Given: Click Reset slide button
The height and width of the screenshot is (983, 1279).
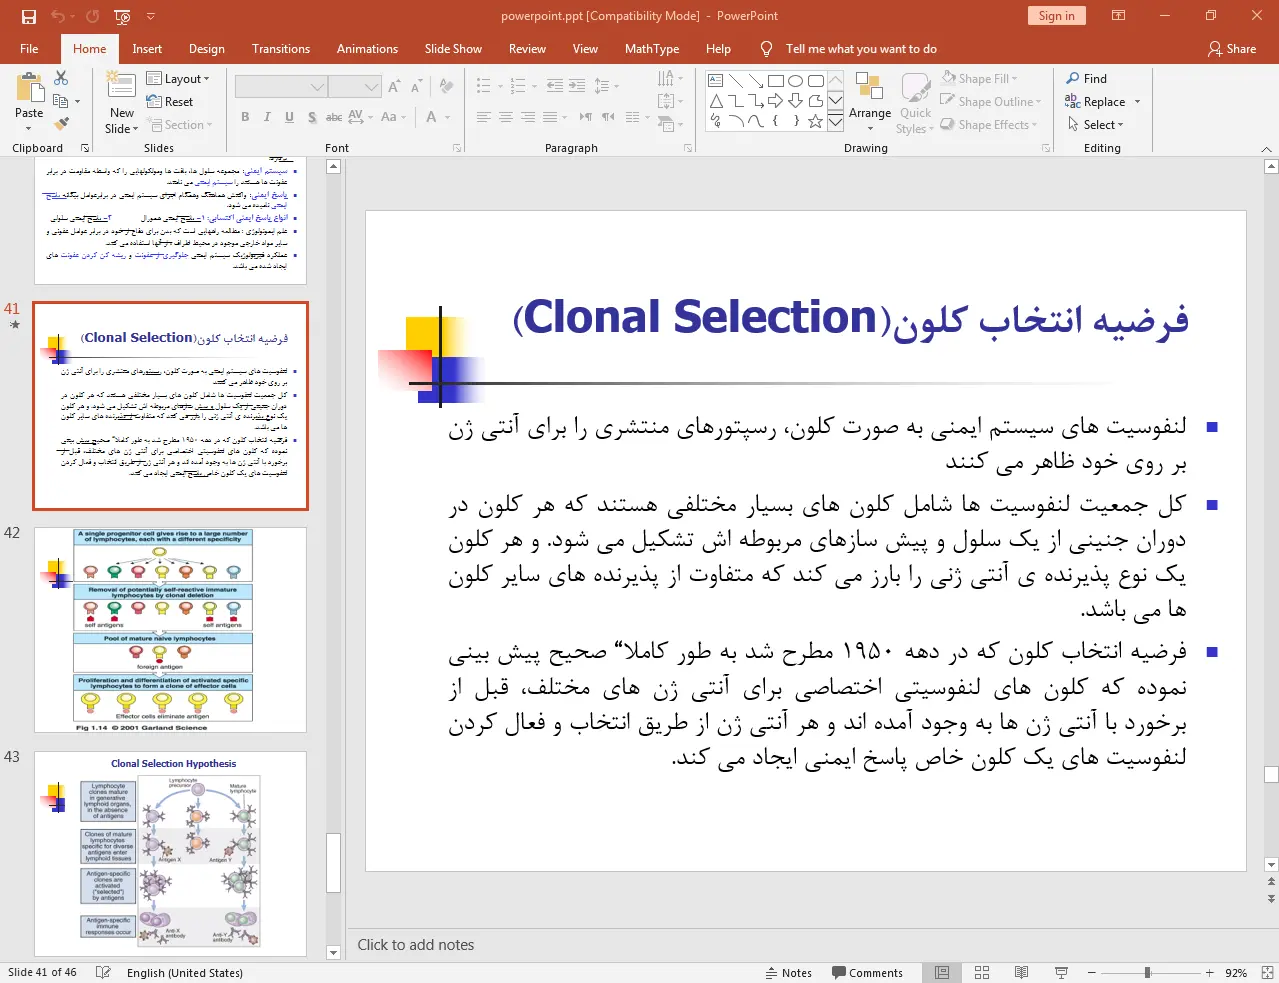Looking at the screenshot, I should coord(170,102).
